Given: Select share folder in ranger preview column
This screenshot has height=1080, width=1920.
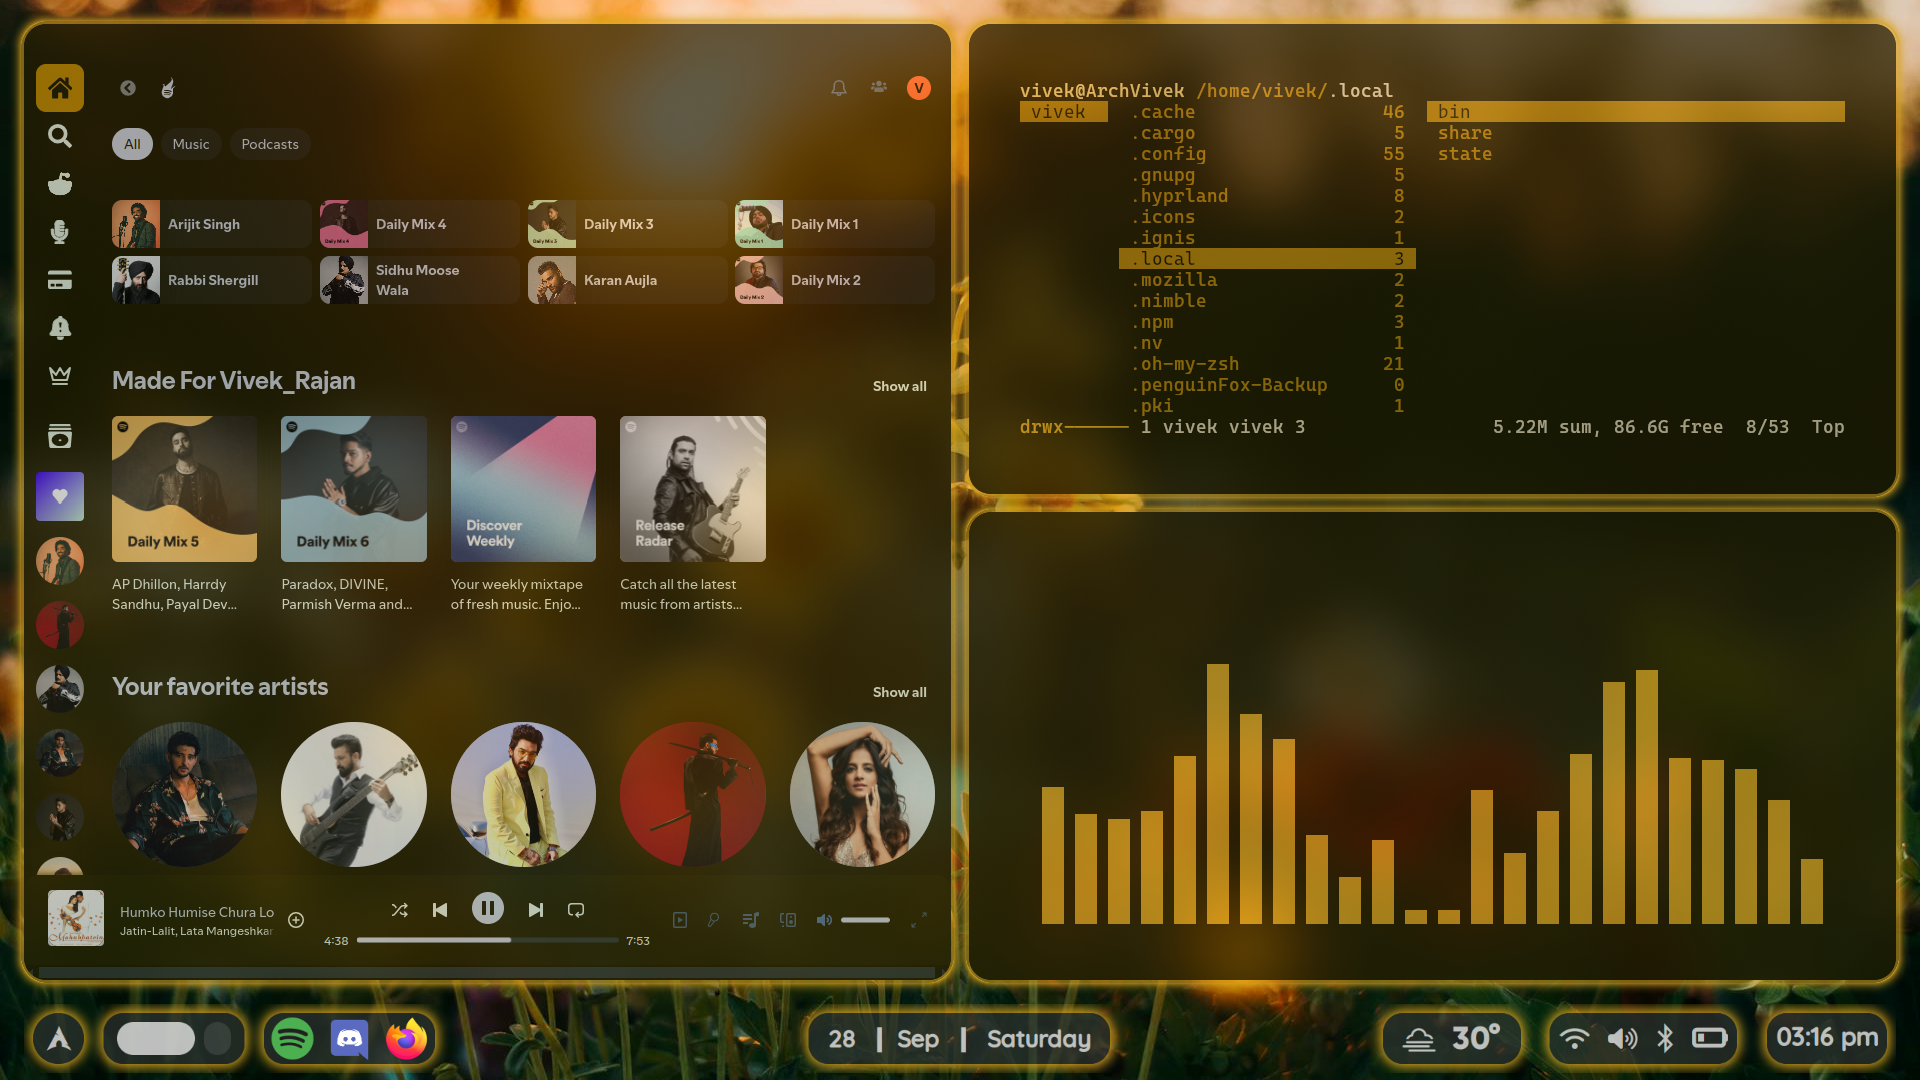Looking at the screenshot, I should (x=1465, y=133).
